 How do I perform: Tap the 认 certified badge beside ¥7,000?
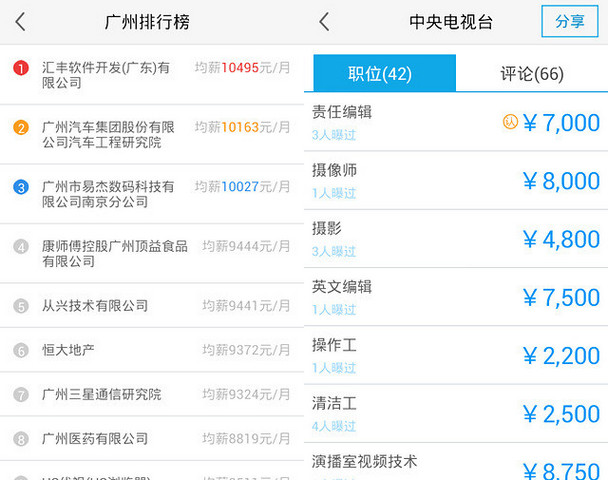pyautogui.click(x=510, y=122)
